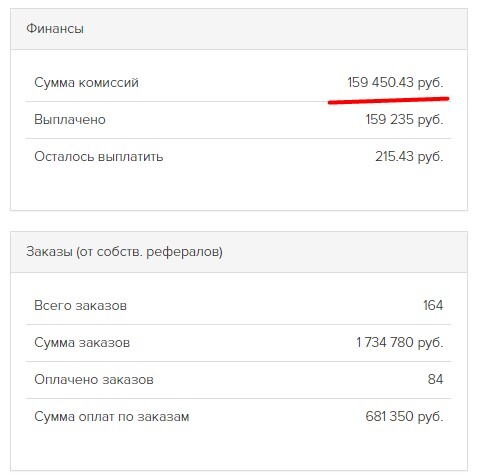
Task: Click the 215.43 руб. remaining value
Action: (409, 156)
